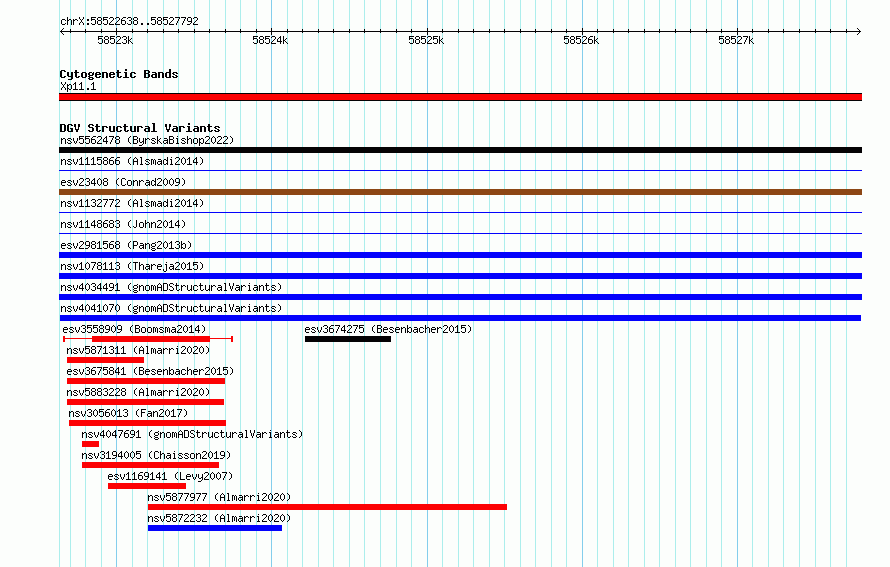This screenshot has width=890, height=567.
Task: Open esv3675841 (Besenbacher2015) label
Action: (x=150, y=371)
